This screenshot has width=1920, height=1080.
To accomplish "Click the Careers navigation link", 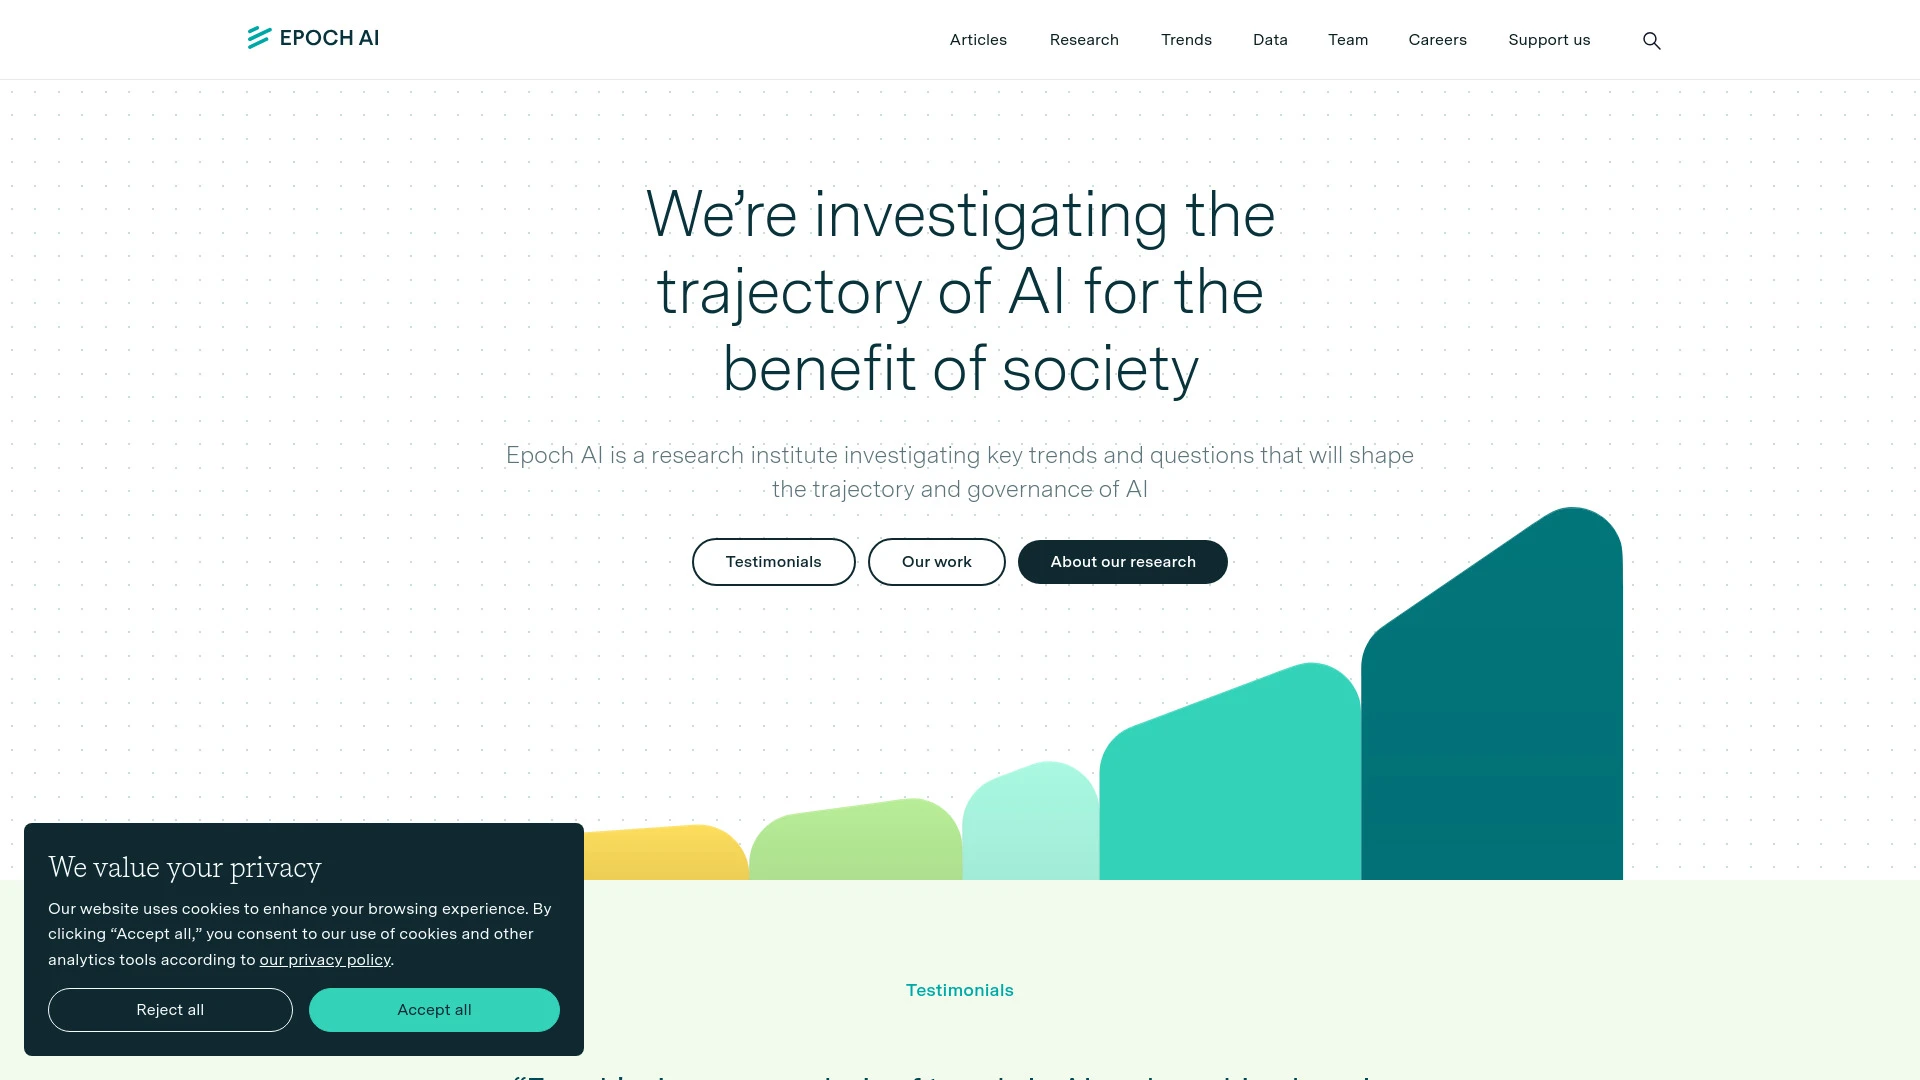I will (x=1436, y=38).
